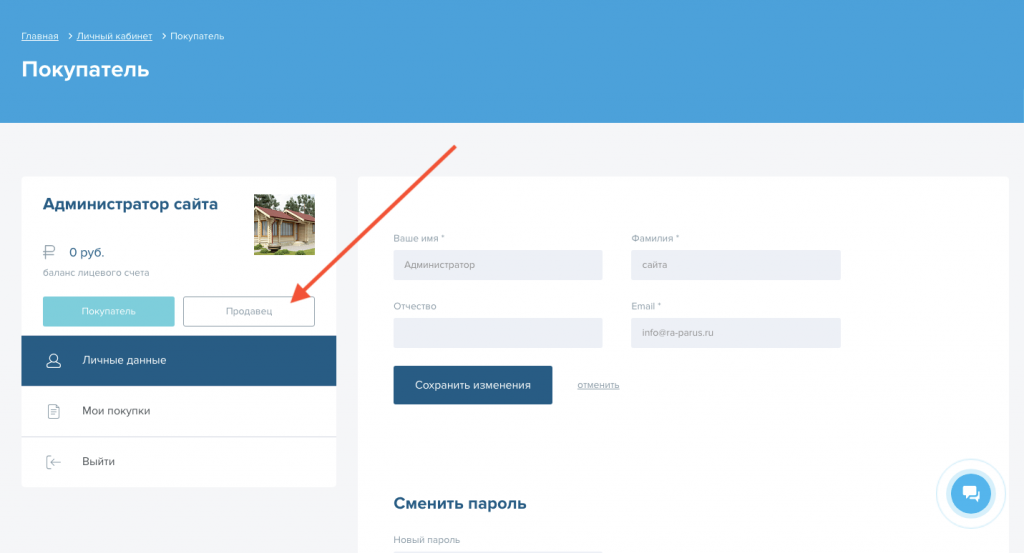Click the Сохранить изменения button
The height and width of the screenshot is (553, 1024).
point(473,385)
